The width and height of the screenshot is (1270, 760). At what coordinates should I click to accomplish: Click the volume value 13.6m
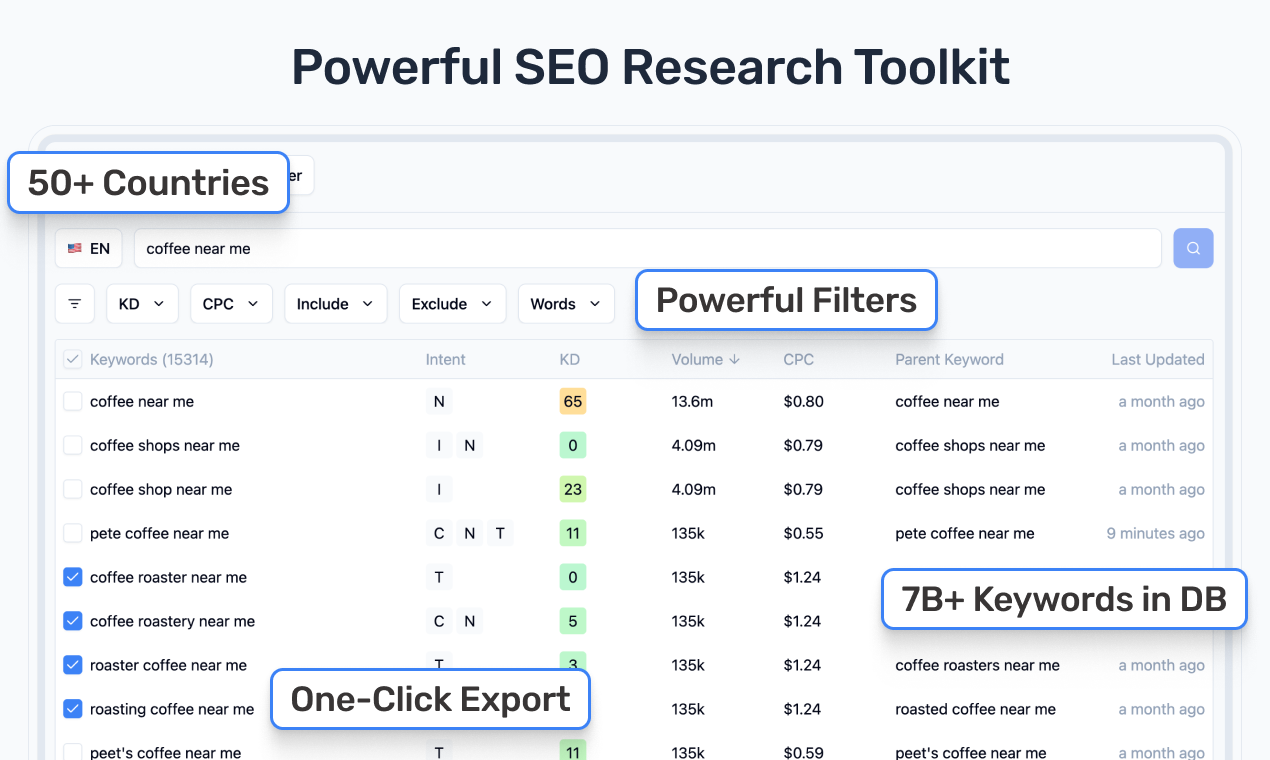pyautogui.click(x=692, y=401)
